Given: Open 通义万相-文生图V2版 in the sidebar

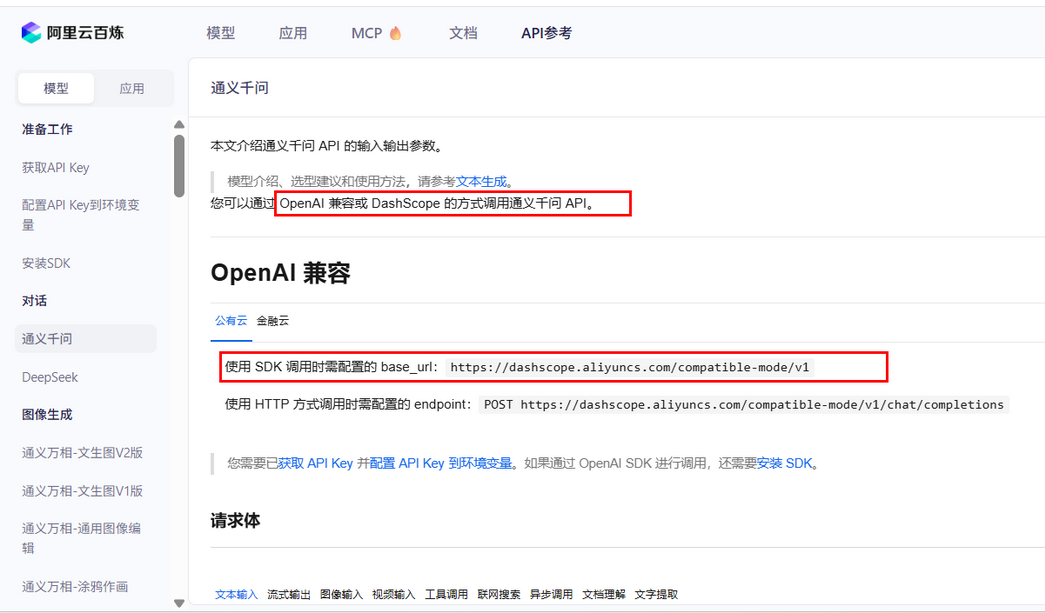Looking at the screenshot, I should (82, 453).
